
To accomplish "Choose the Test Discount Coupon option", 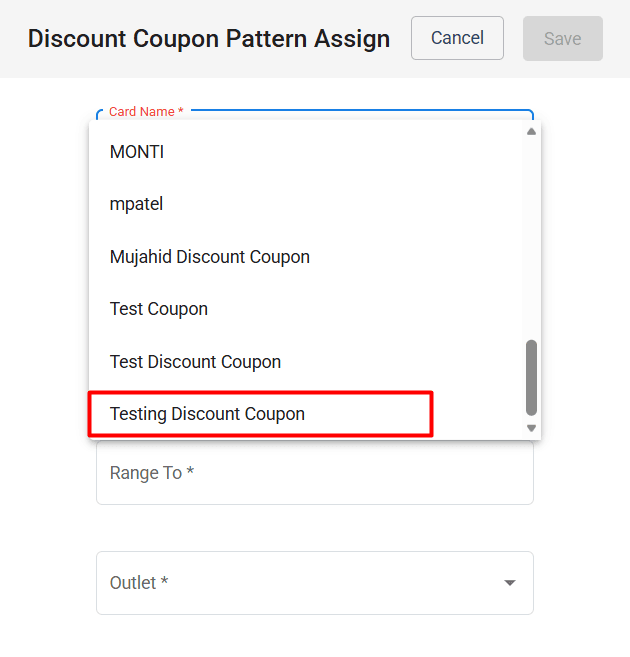I will point(195,362).
